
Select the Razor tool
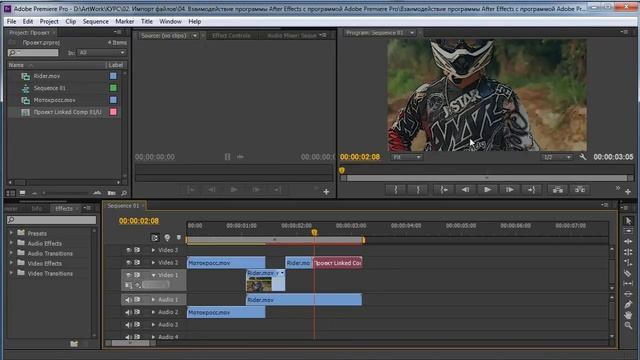point(628,273)
